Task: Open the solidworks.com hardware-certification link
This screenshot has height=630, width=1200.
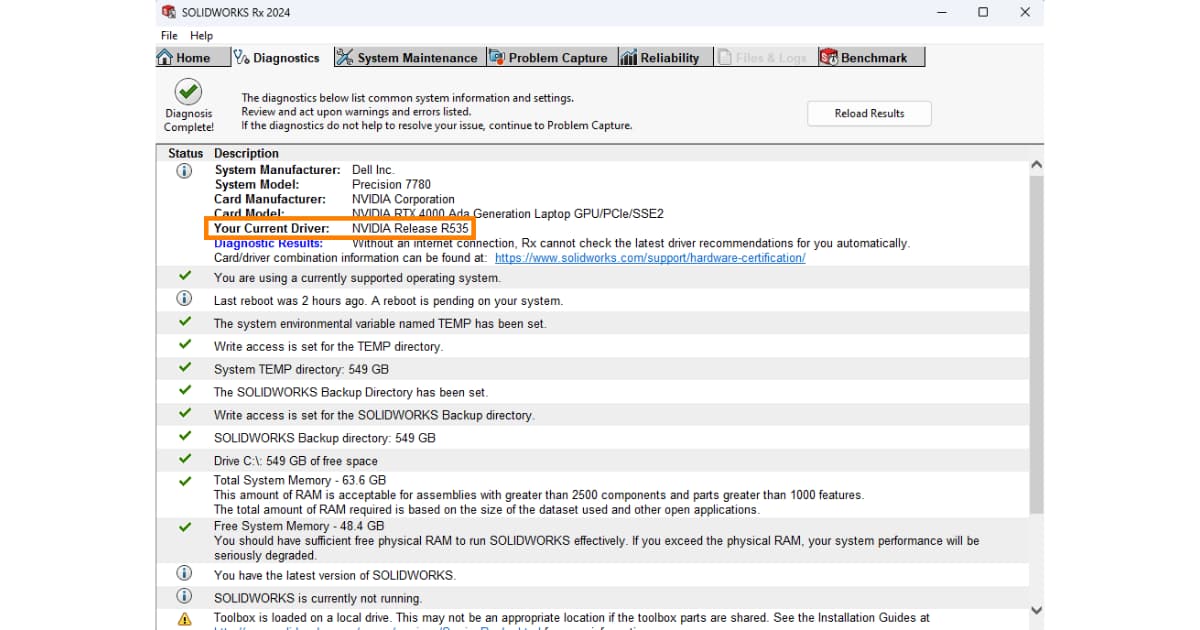Action: pyautogui.click(x=649, y=258)
